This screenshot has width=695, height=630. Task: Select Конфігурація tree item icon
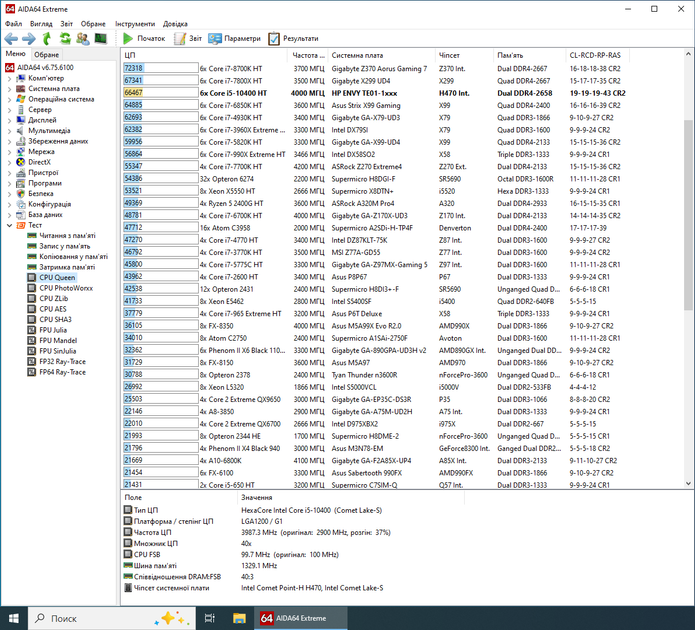[20, 204]
